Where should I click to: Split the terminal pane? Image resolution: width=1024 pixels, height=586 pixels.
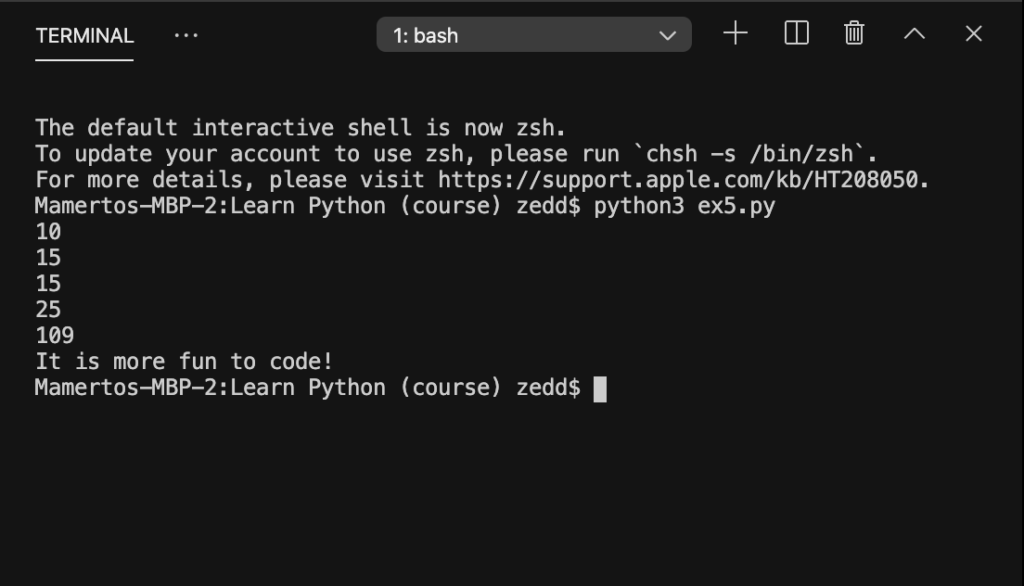[x=796, y=34]
